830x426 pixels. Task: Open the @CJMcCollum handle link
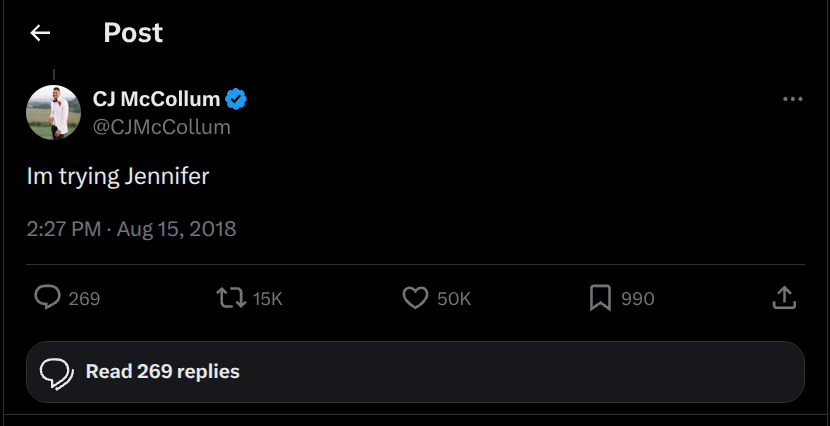[161, 127]
